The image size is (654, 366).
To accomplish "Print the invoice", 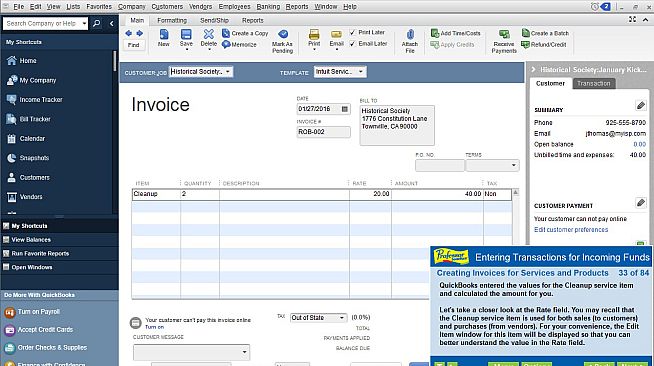I will (x=314, y=38).
